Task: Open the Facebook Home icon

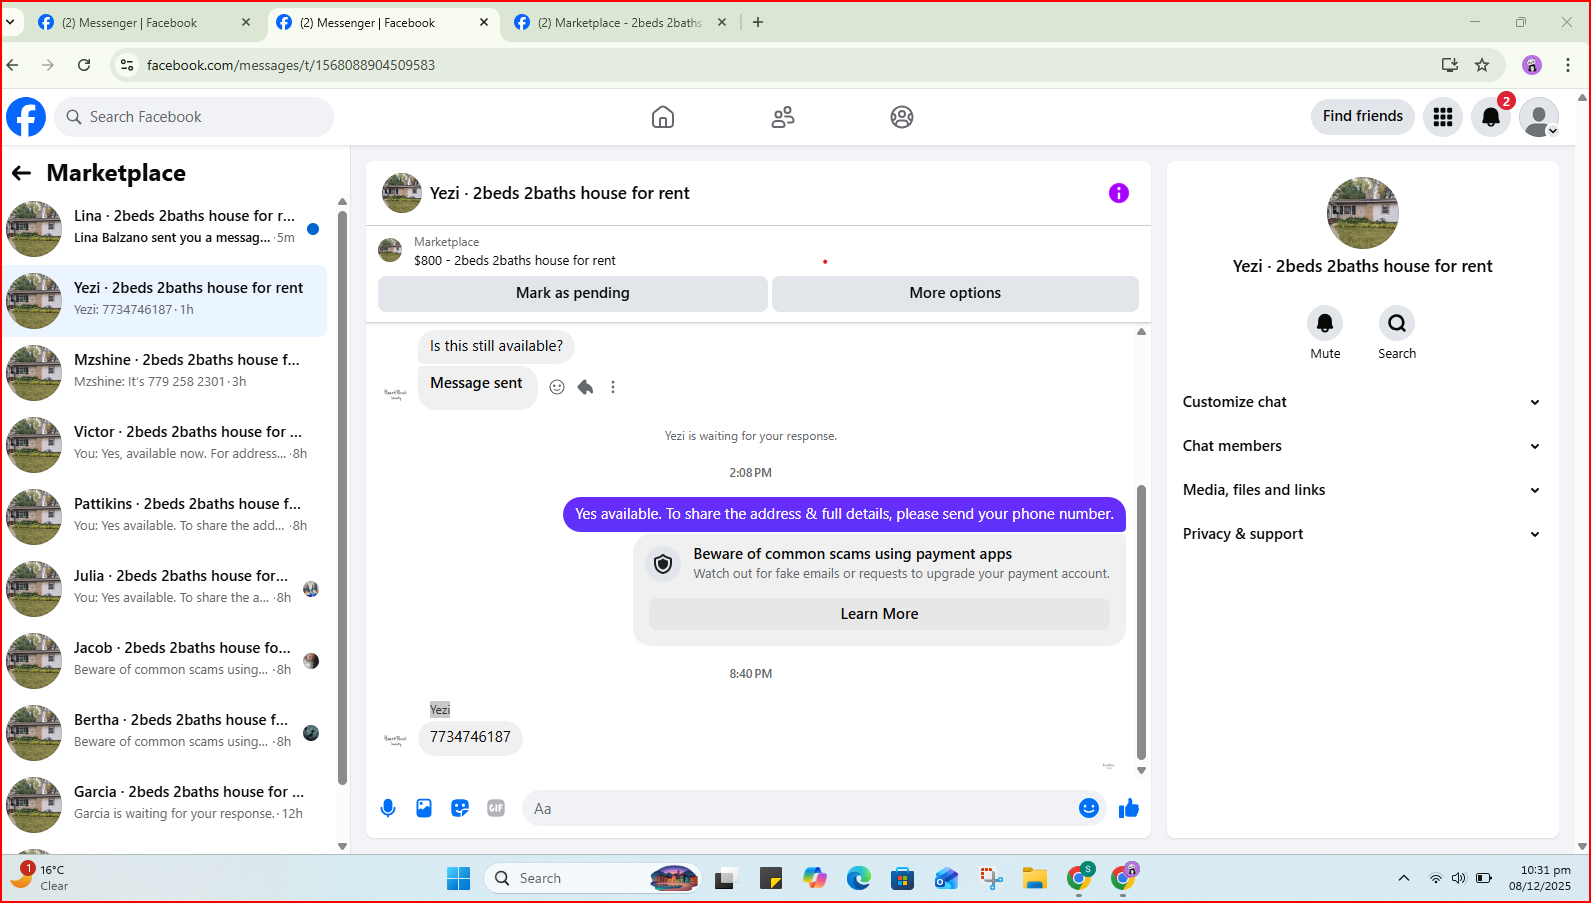Action: [663, 117]
